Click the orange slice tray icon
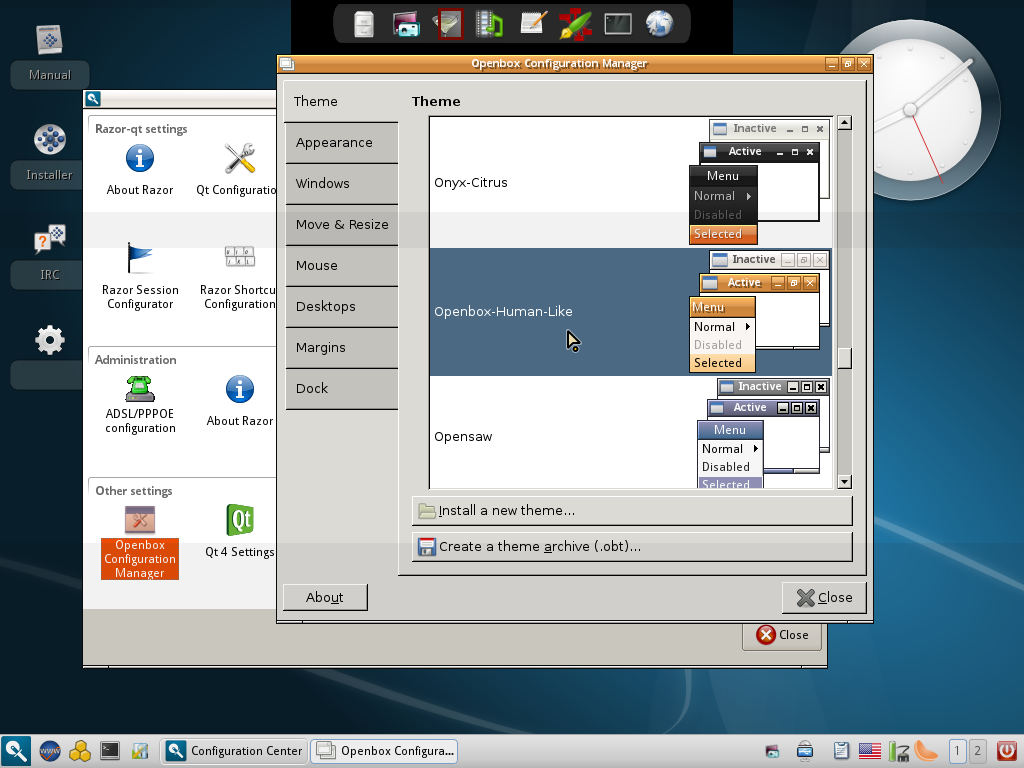Viewport: 1024px width, 768px height. coord(927,751)
